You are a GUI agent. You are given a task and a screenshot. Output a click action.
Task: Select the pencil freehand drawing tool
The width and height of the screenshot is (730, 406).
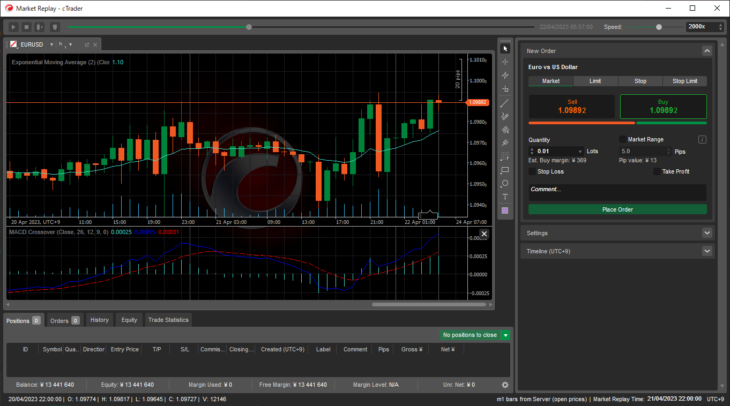click(x=505, y=116)
